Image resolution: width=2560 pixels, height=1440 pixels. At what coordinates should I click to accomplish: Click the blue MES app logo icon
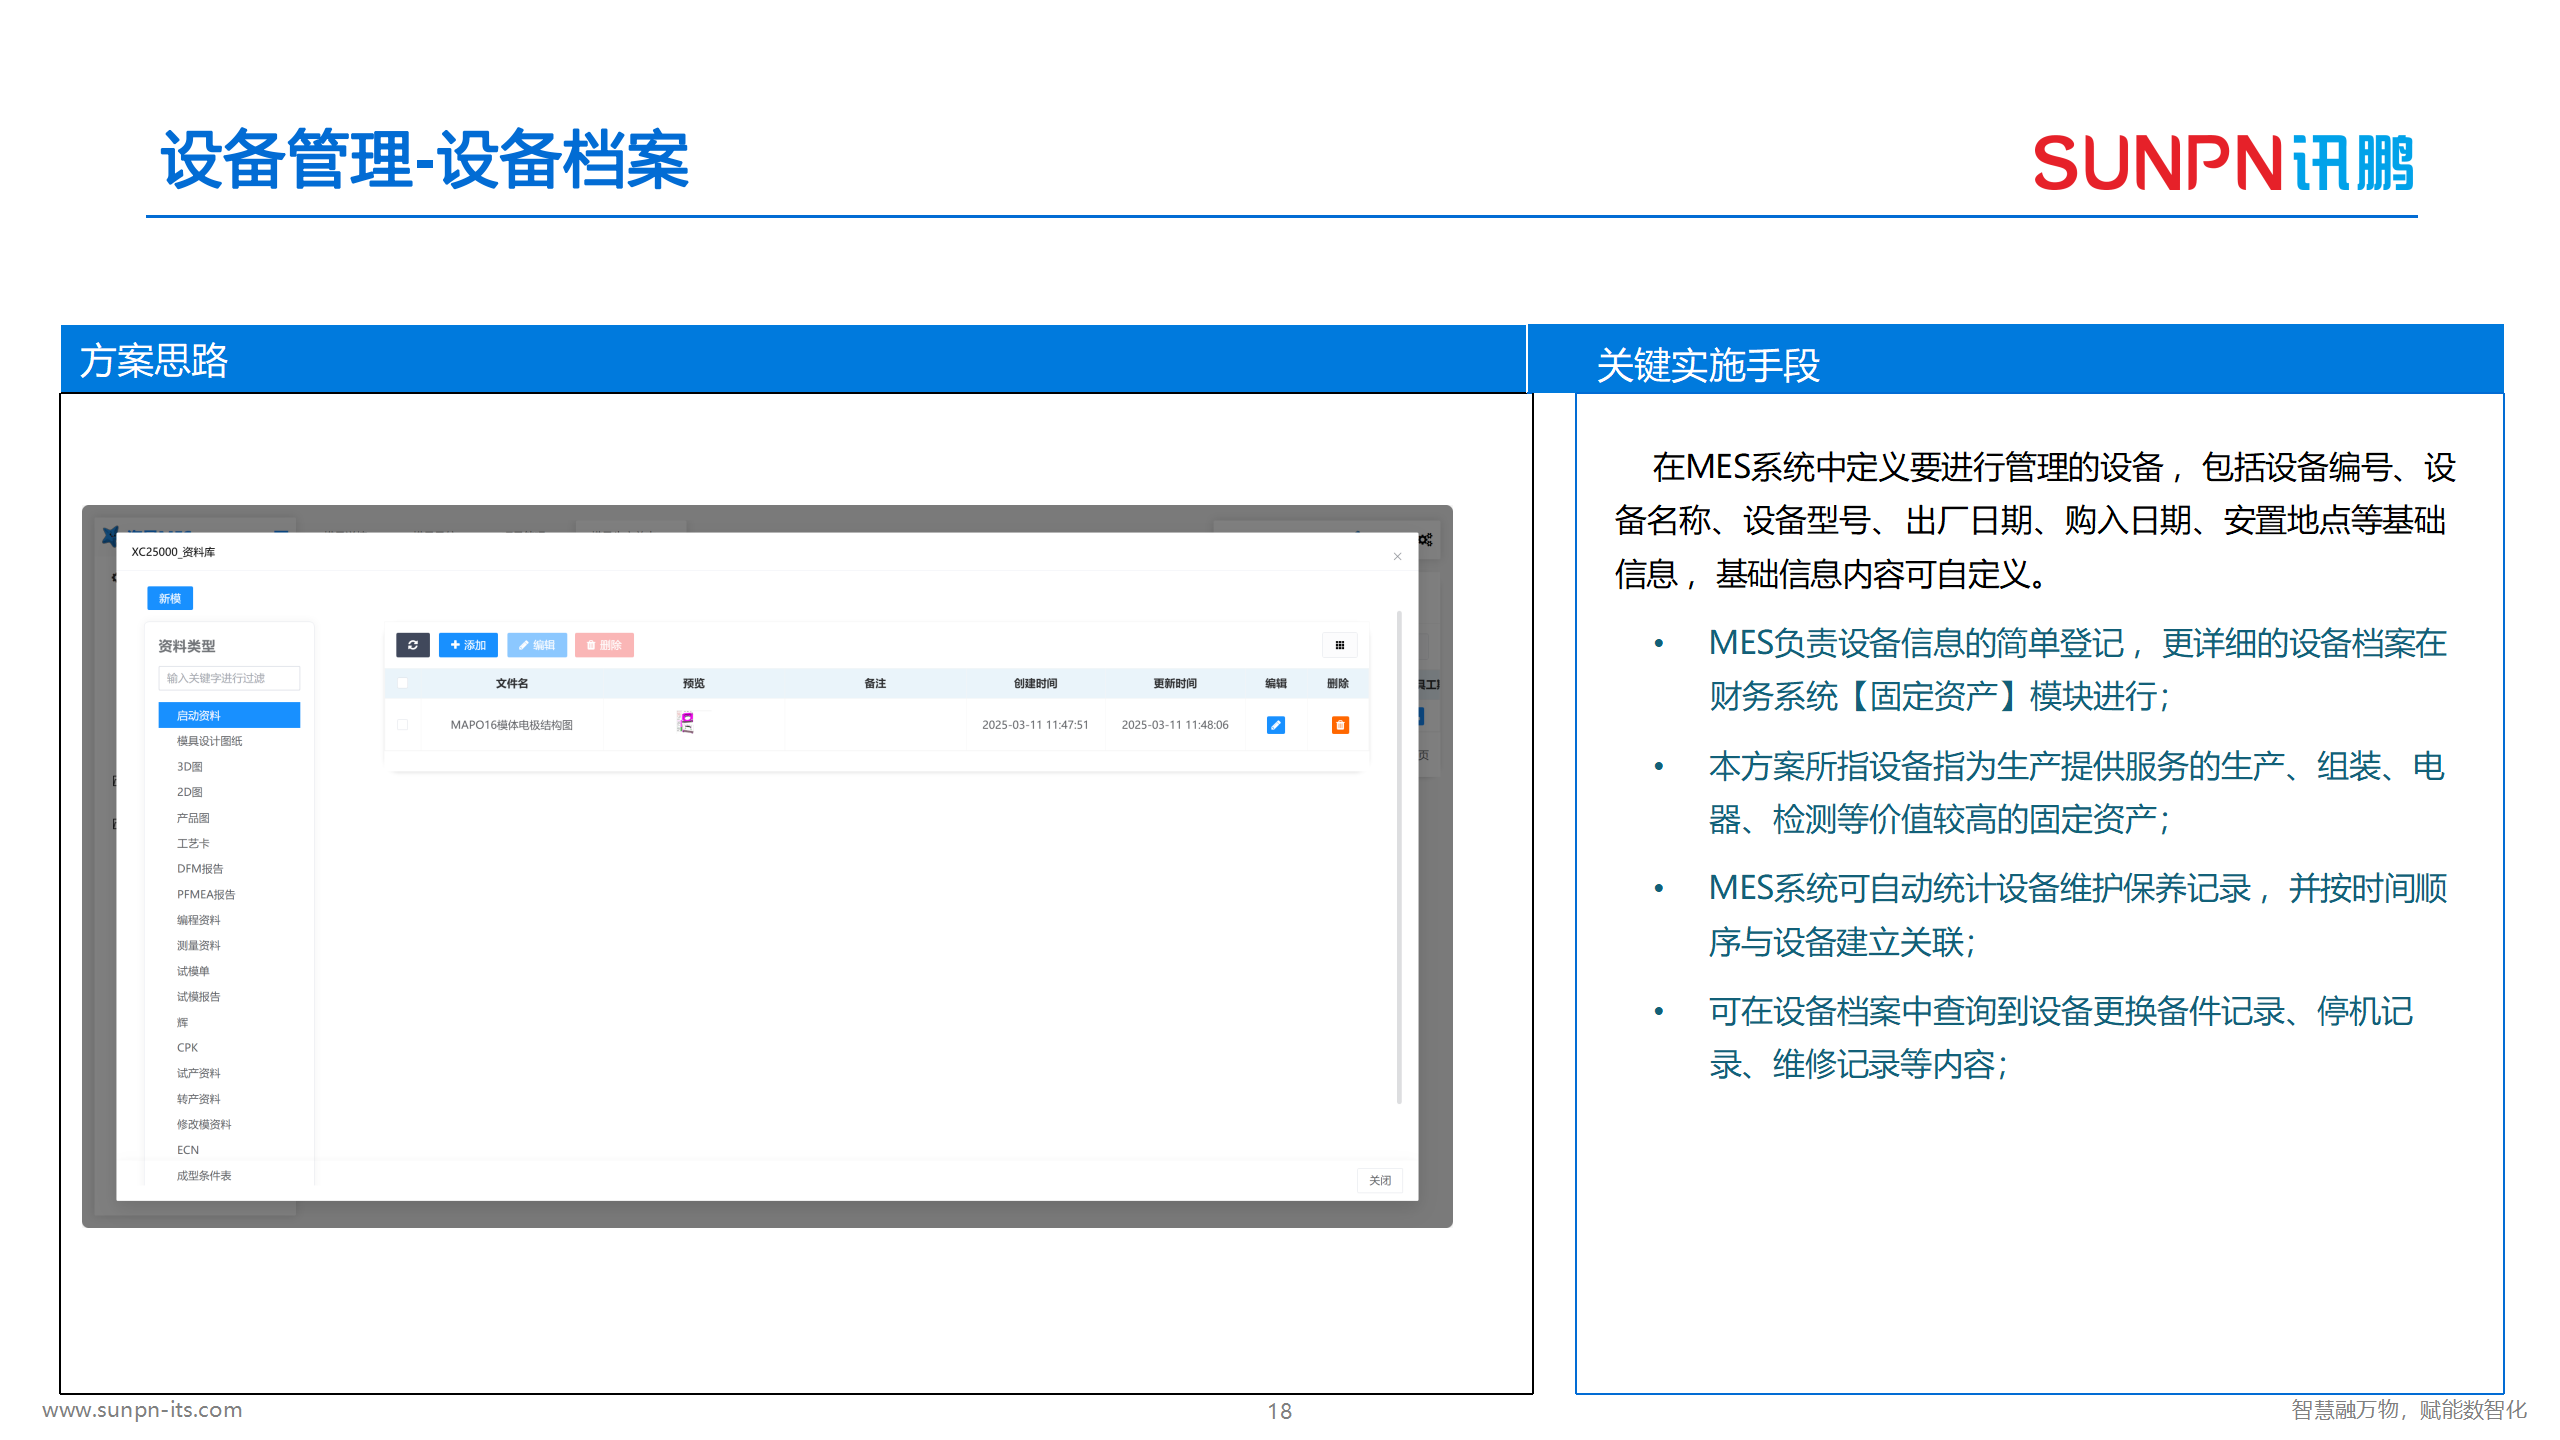pyautogui.click(x=110, y=535)
